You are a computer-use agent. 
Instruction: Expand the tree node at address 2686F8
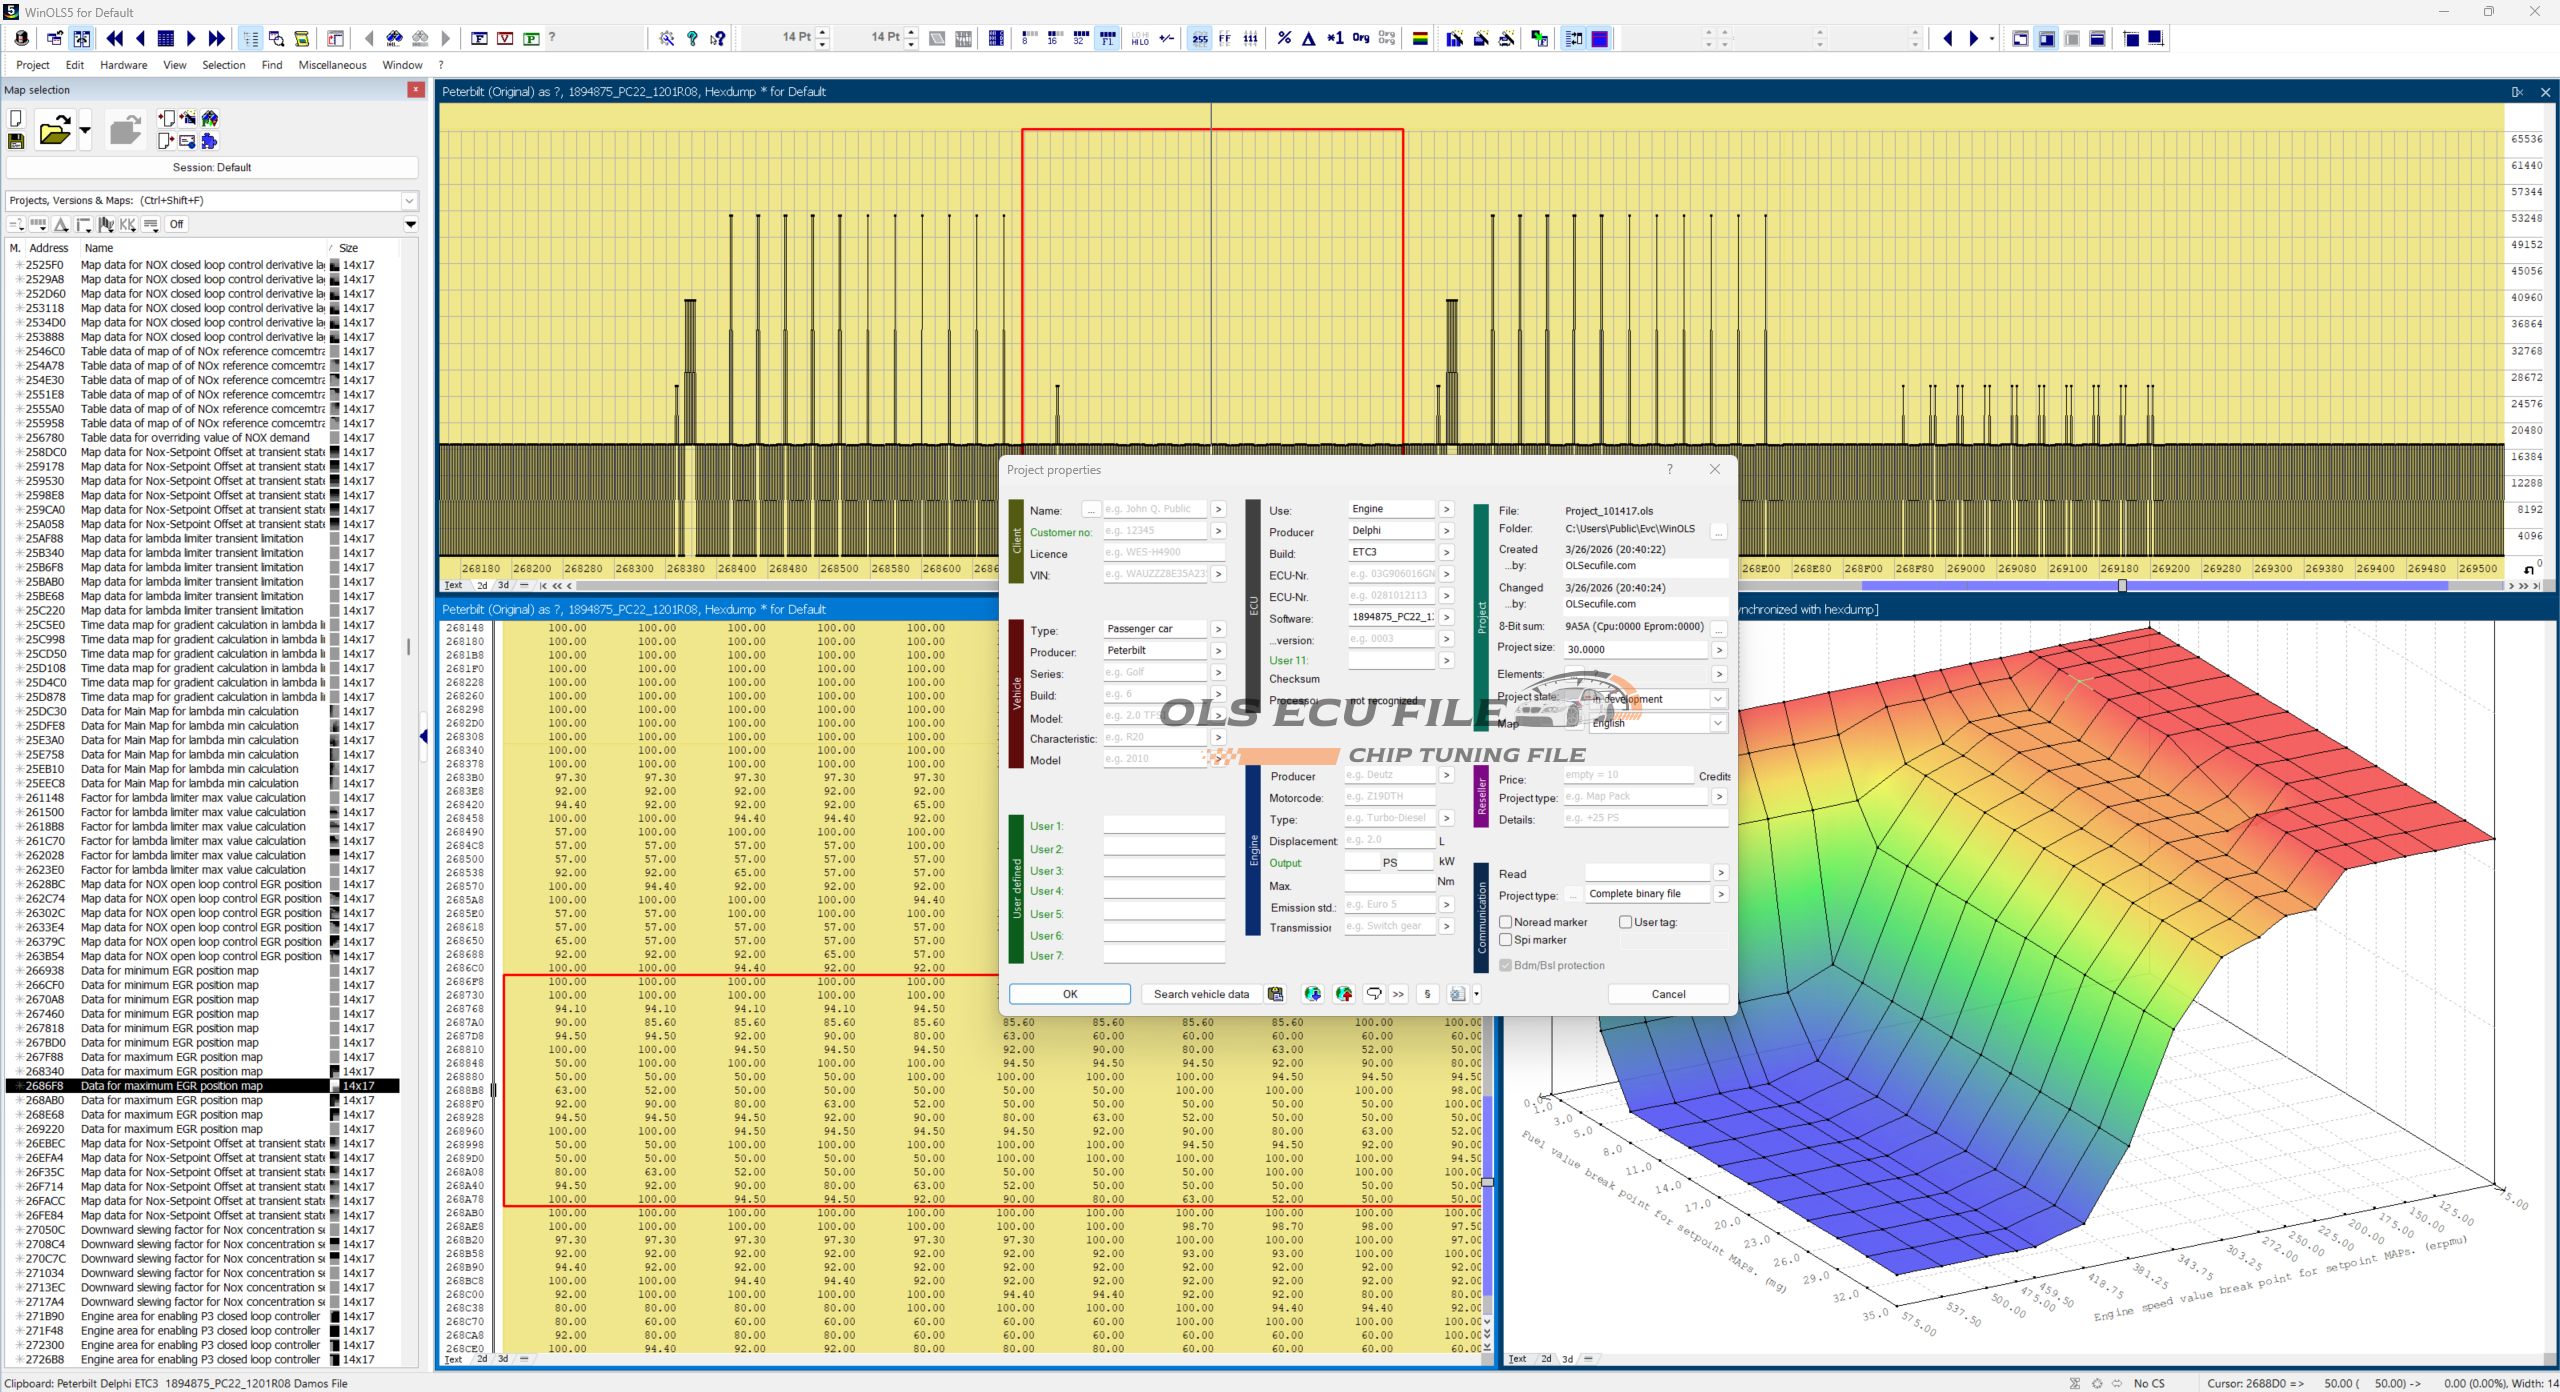coord(19,1086)
